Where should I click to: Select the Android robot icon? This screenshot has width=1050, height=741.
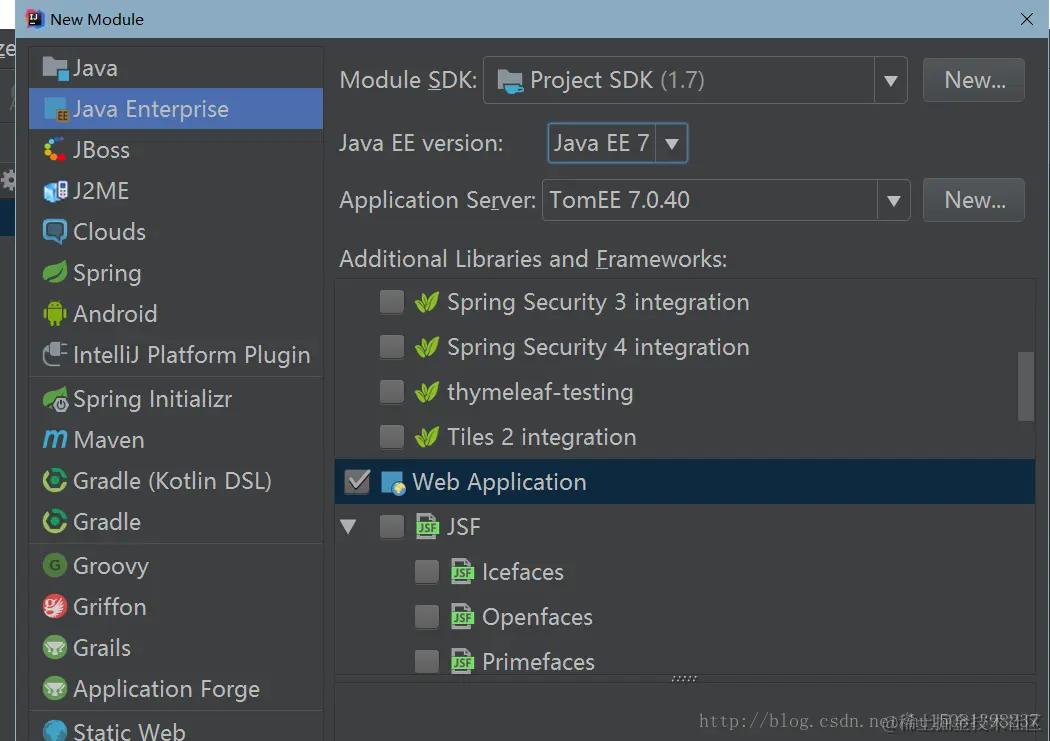pos(55,313)
